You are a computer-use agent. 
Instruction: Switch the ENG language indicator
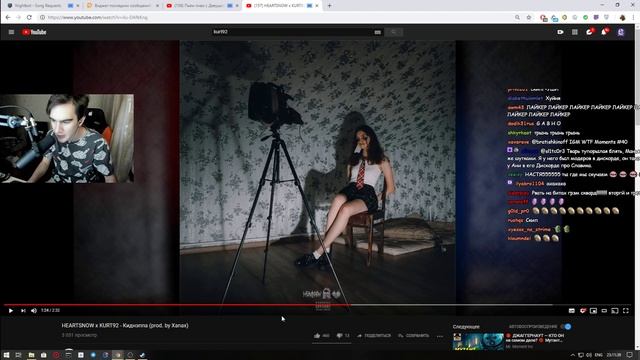[x=599, y=355]
